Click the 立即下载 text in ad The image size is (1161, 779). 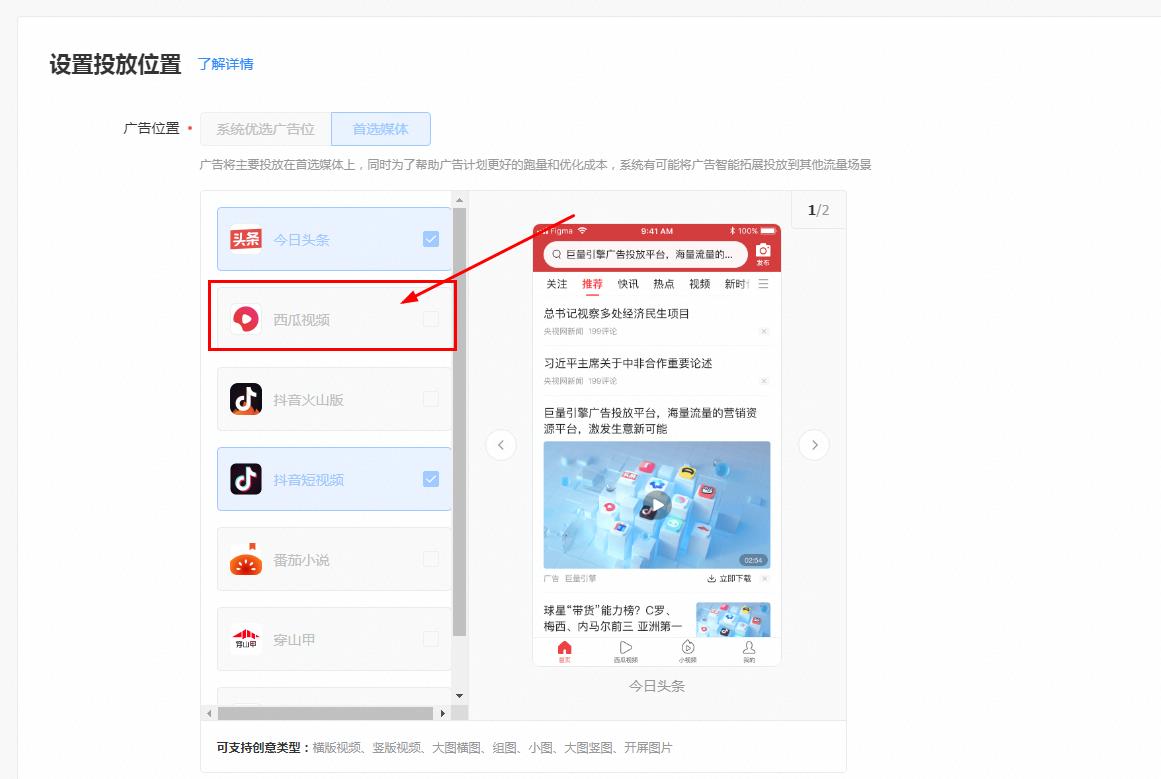tap(735, 578)
